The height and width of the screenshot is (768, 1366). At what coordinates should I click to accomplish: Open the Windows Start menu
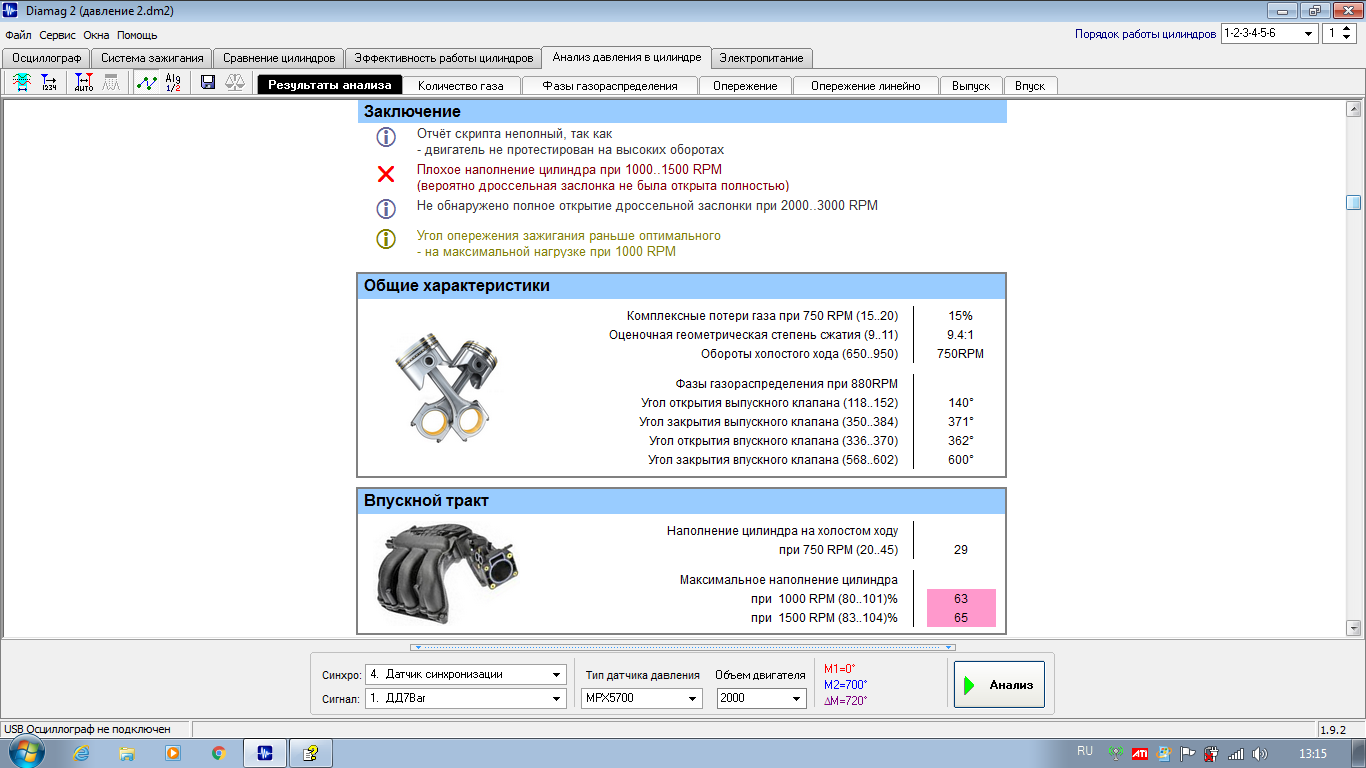point(25,753)
